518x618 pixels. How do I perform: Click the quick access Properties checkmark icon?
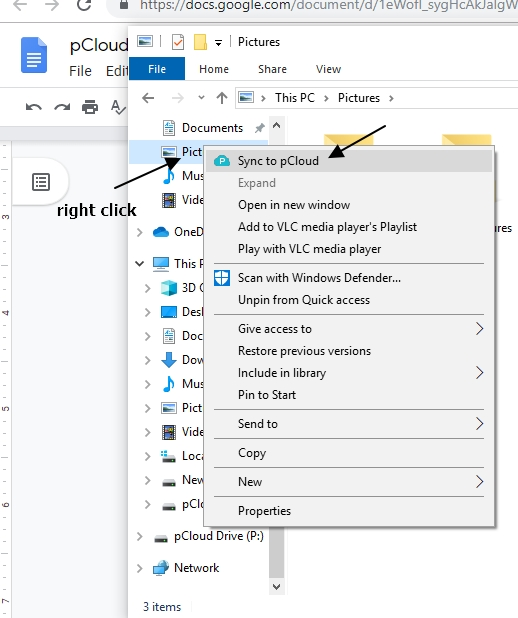pyautogui.click(x=178, y=42)
